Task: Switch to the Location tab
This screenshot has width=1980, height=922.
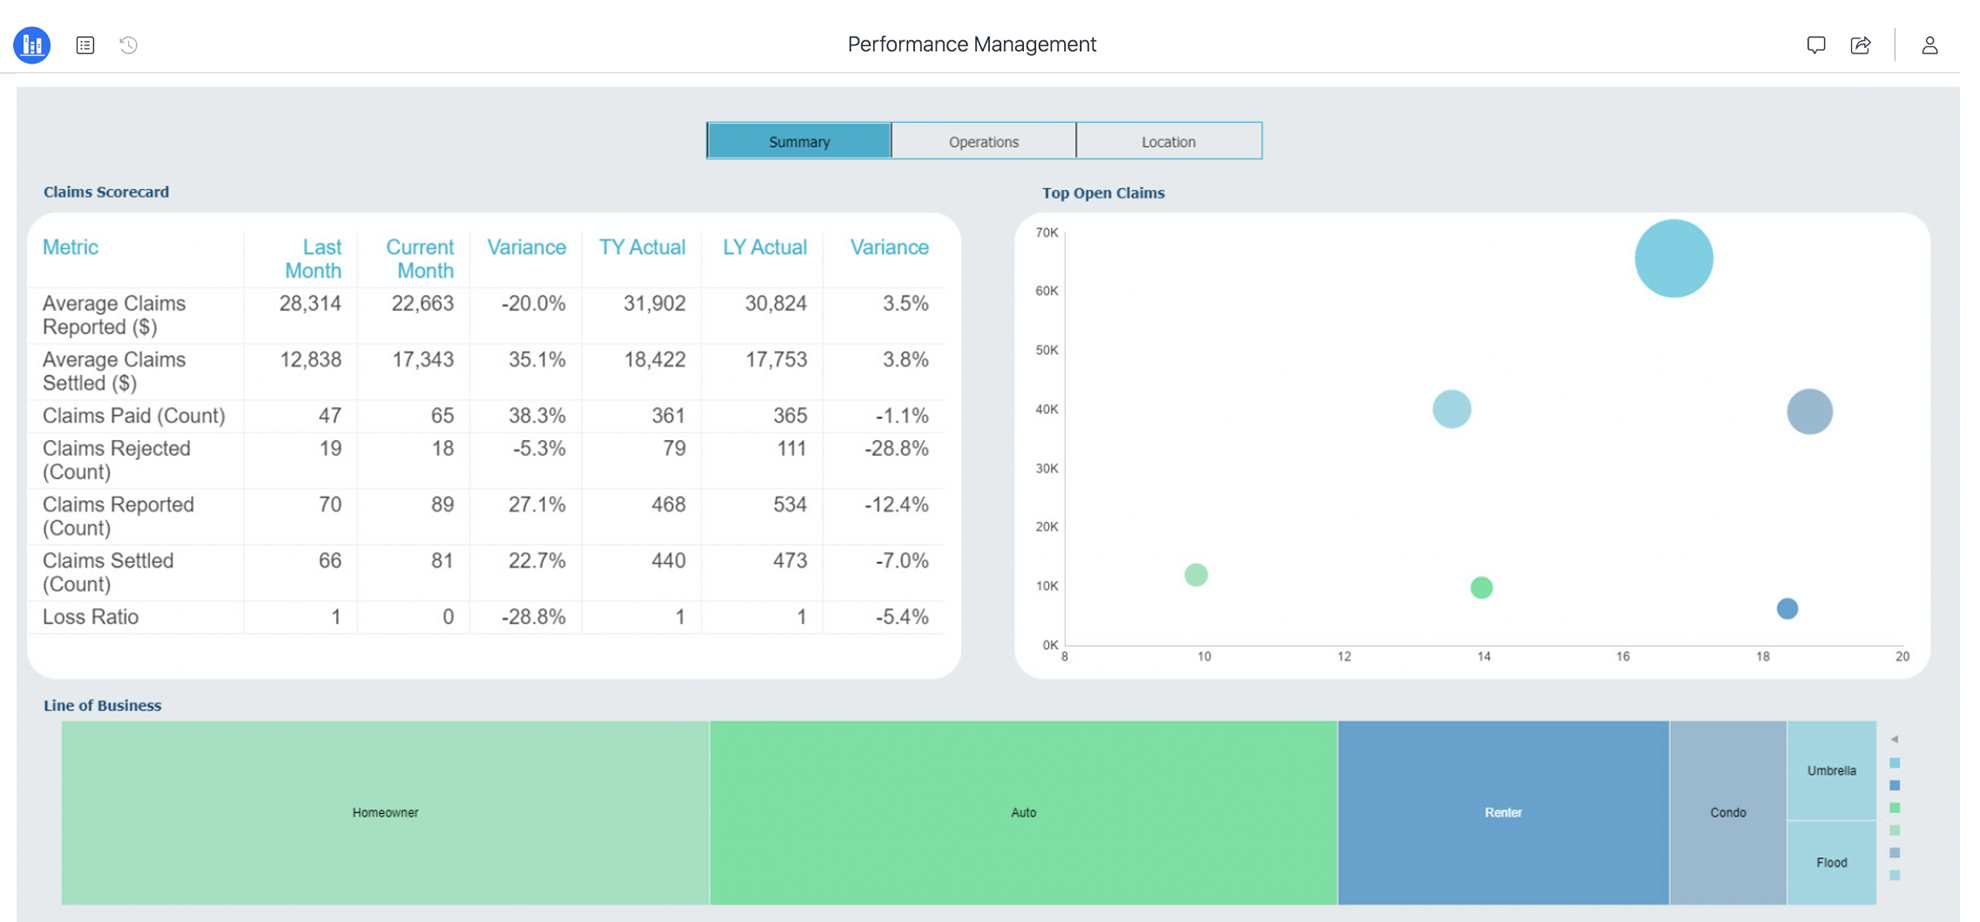Action: 1169,141
